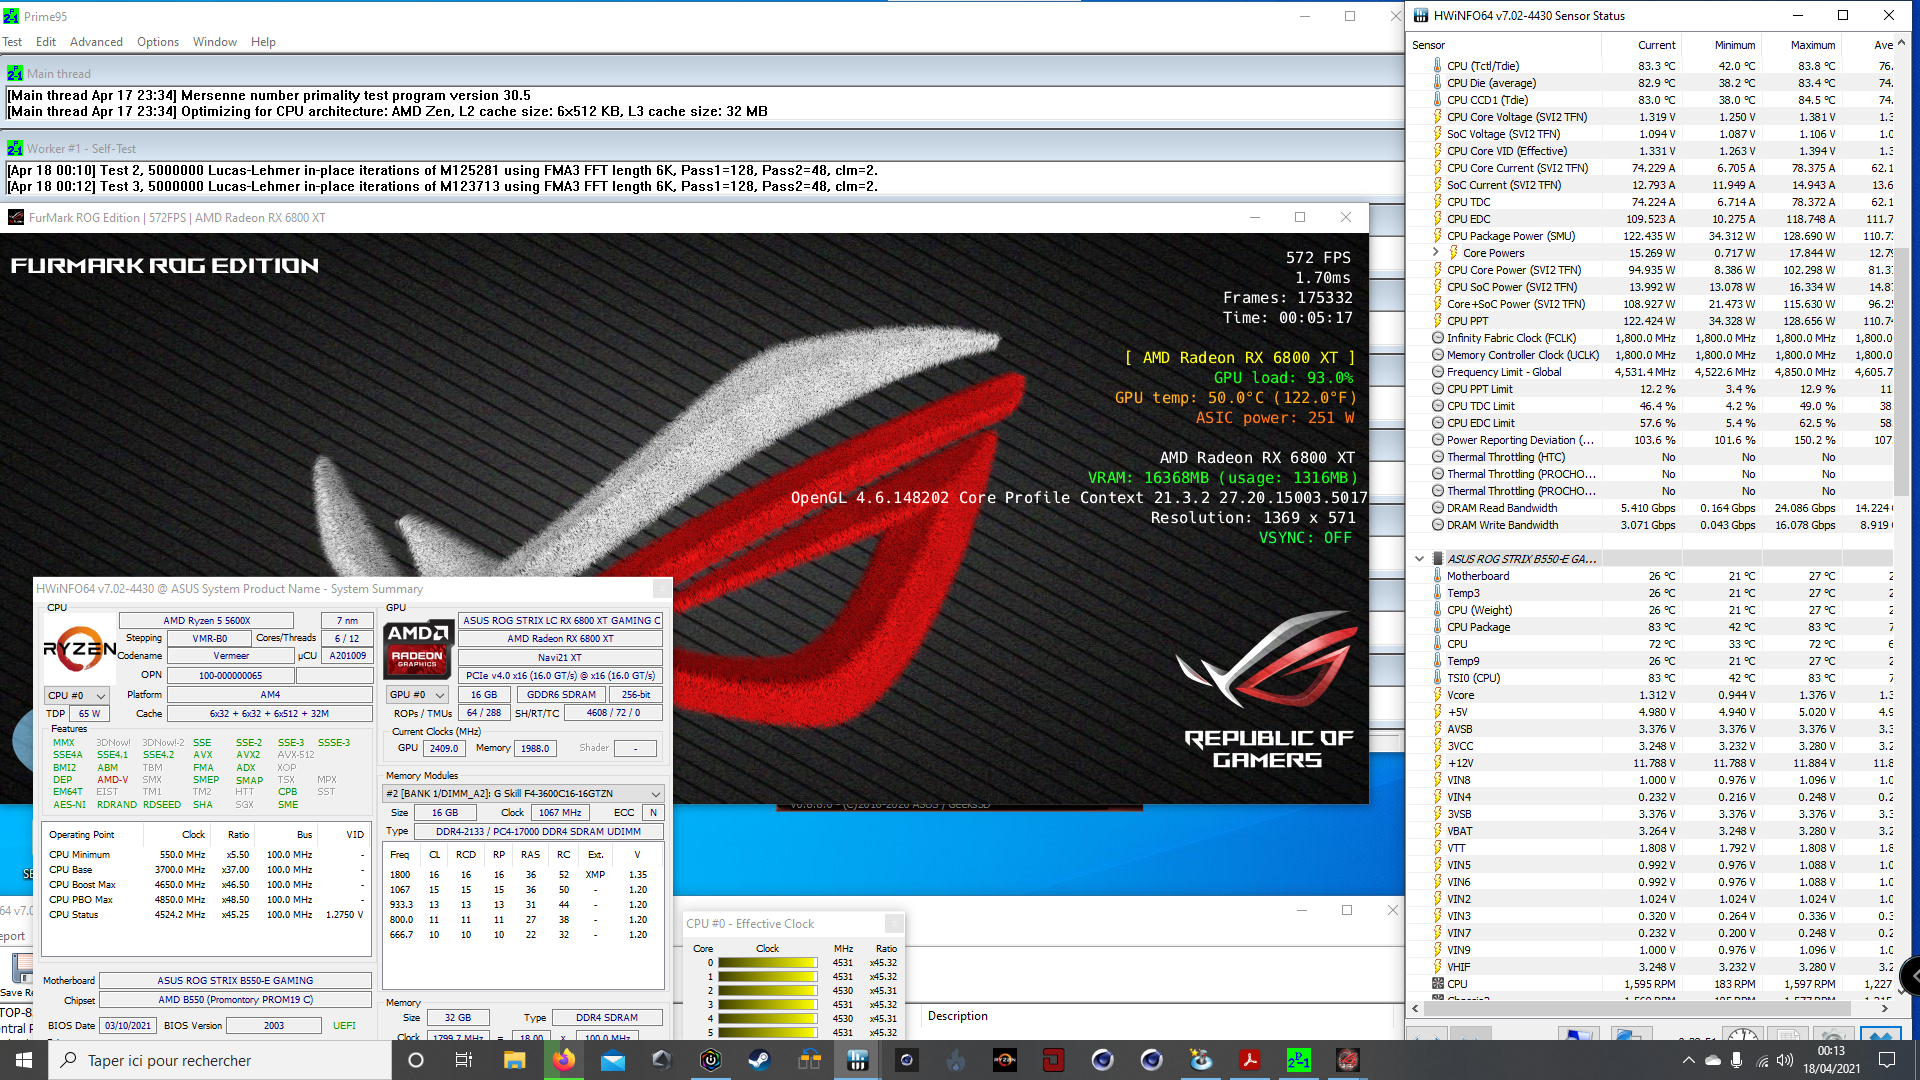
Task: Click the Task View taskbar button
Action: tap(464, 1060)
